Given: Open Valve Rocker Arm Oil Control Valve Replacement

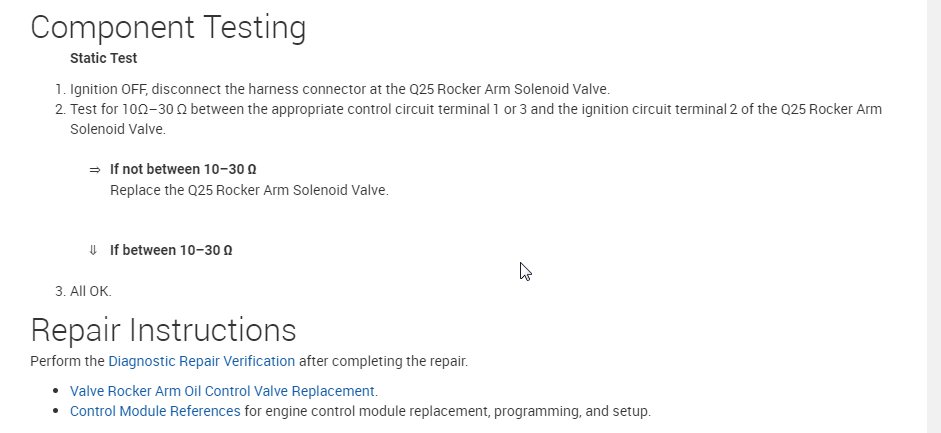Looking at the screenshot, I should (x=222, y=391).
